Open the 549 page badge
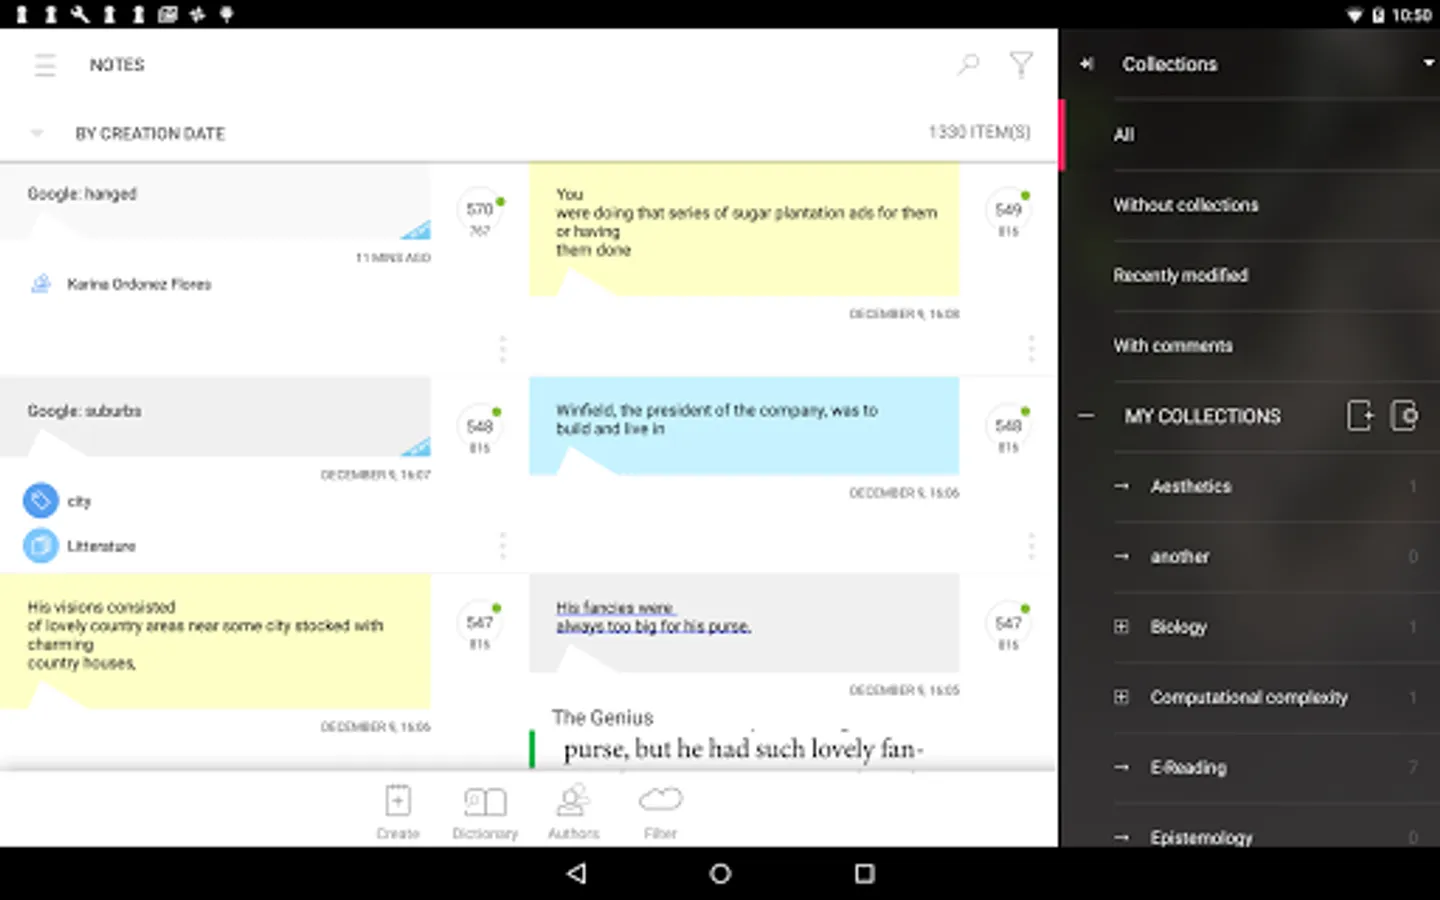This screenshot has height=900, width=1440. (x=1009, y=213)
